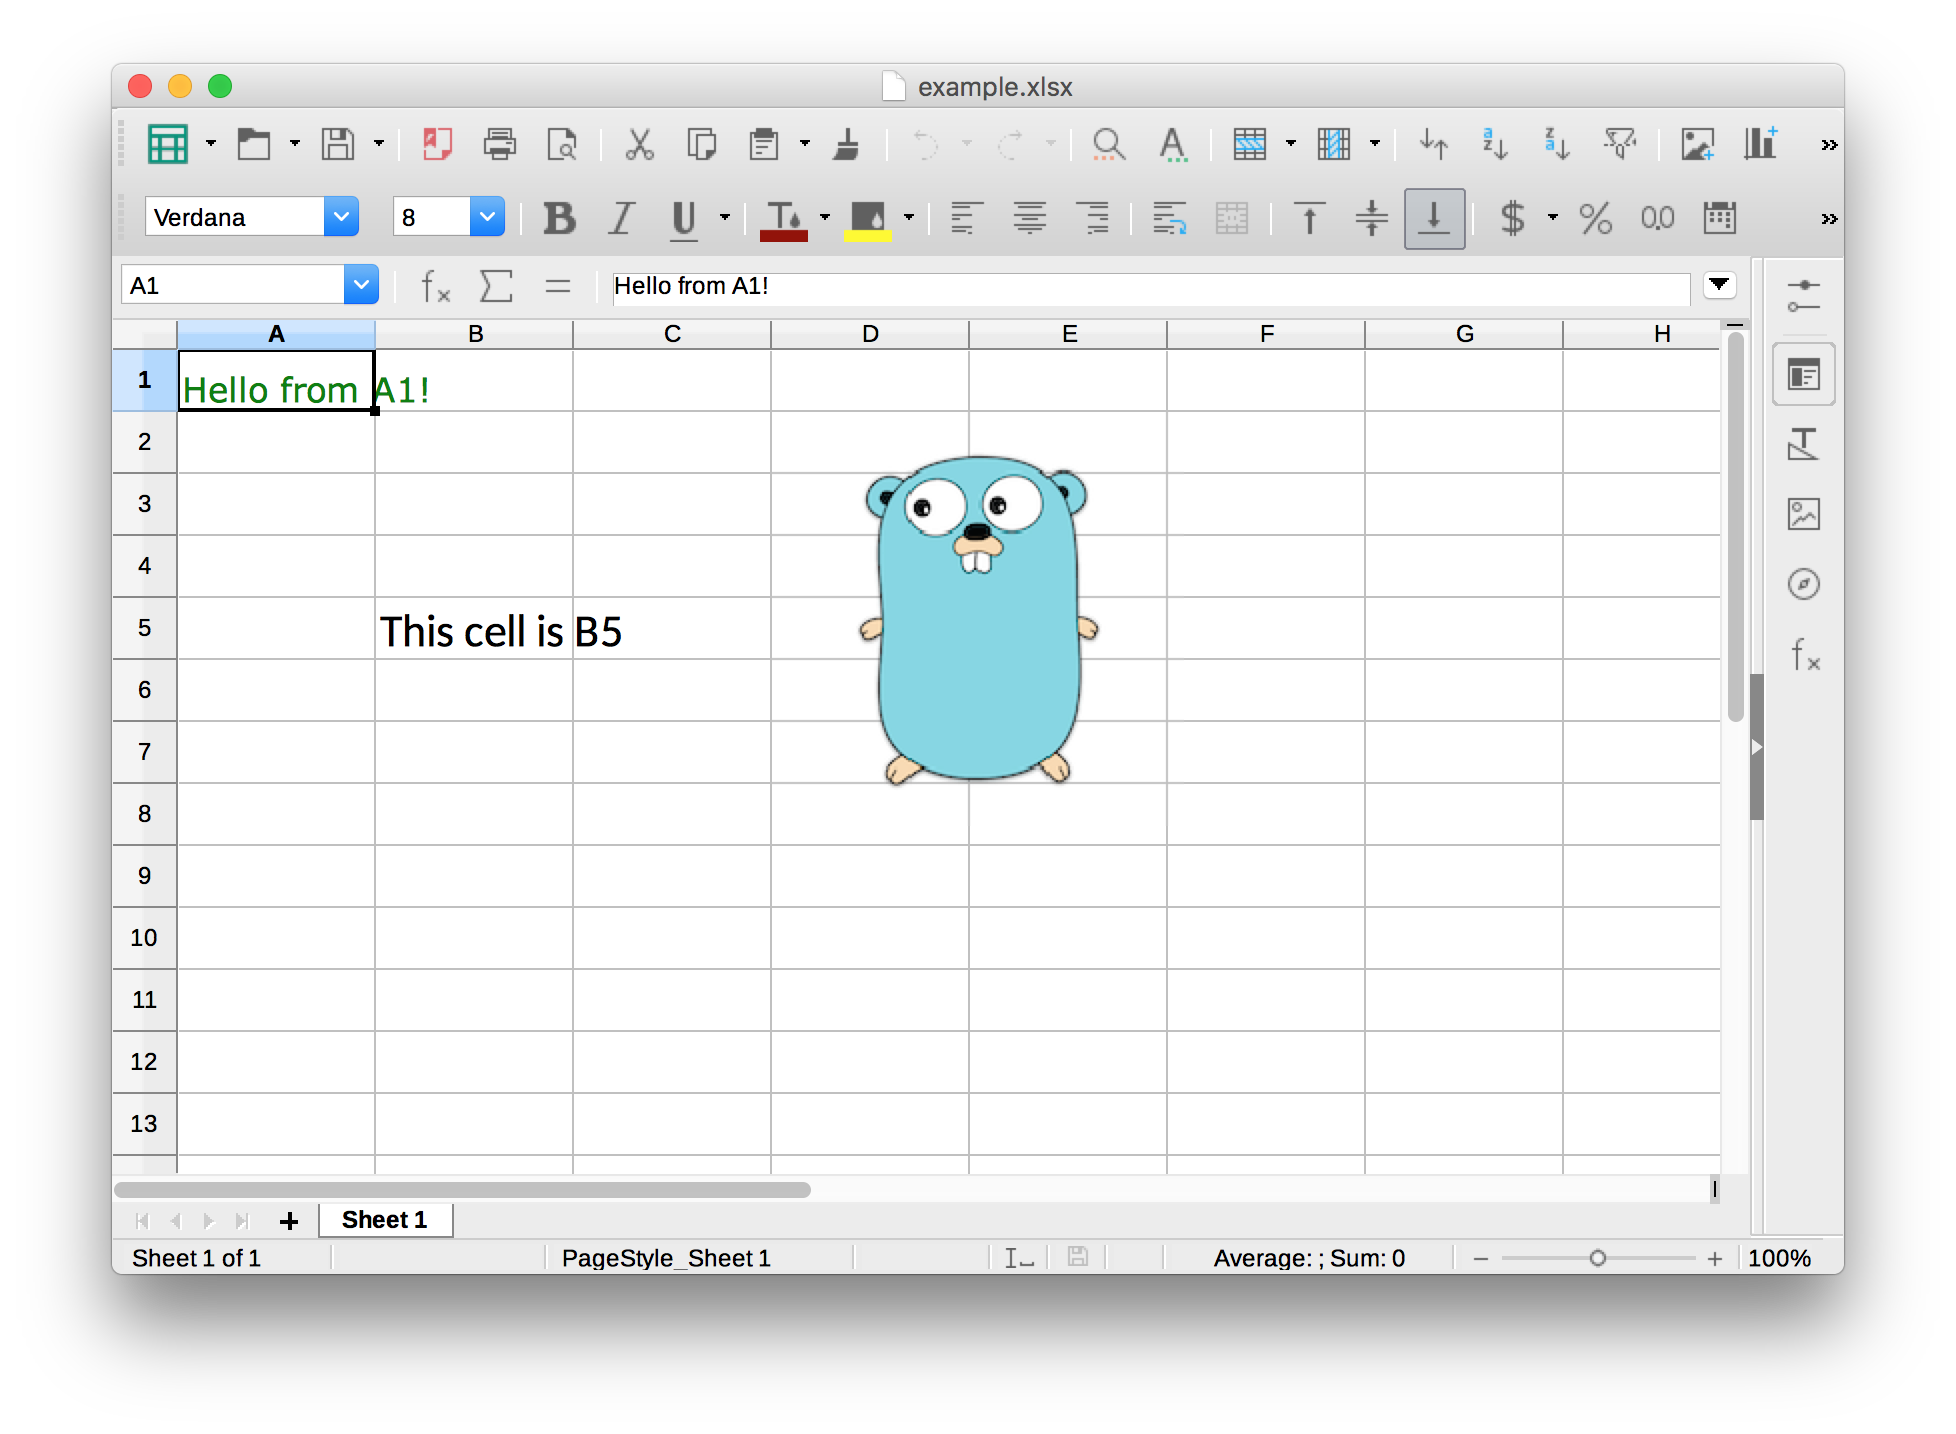1956x1434 pixels.
Task: Click the Cut scissors icon
Action: point(639,145)
